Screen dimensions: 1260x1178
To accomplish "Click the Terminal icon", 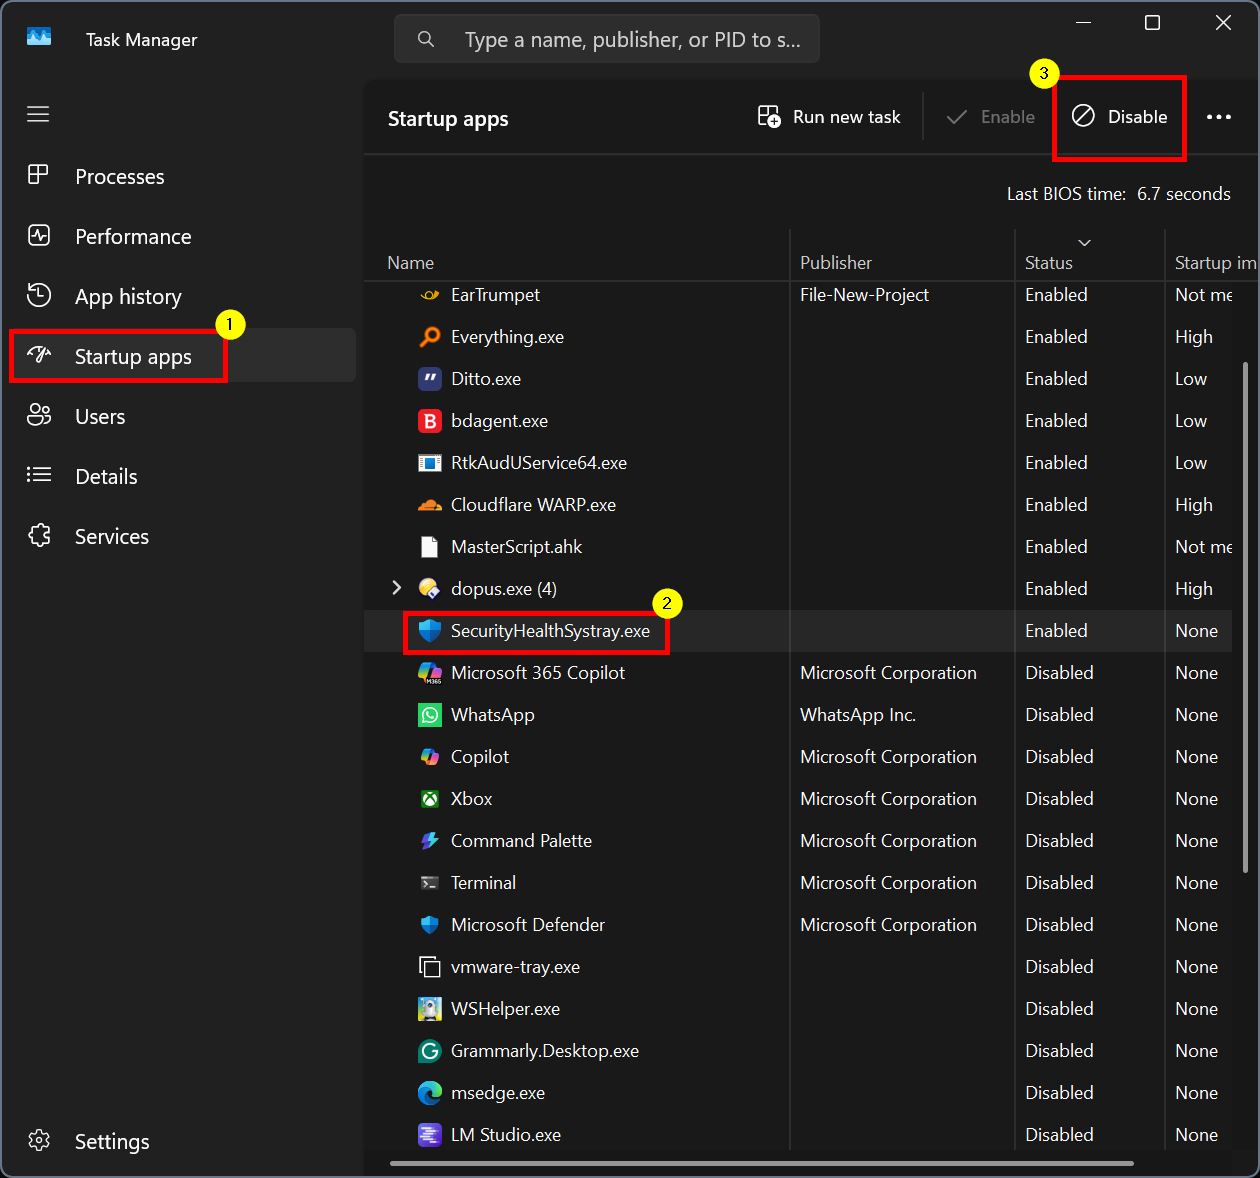I will tap(430, 883).
